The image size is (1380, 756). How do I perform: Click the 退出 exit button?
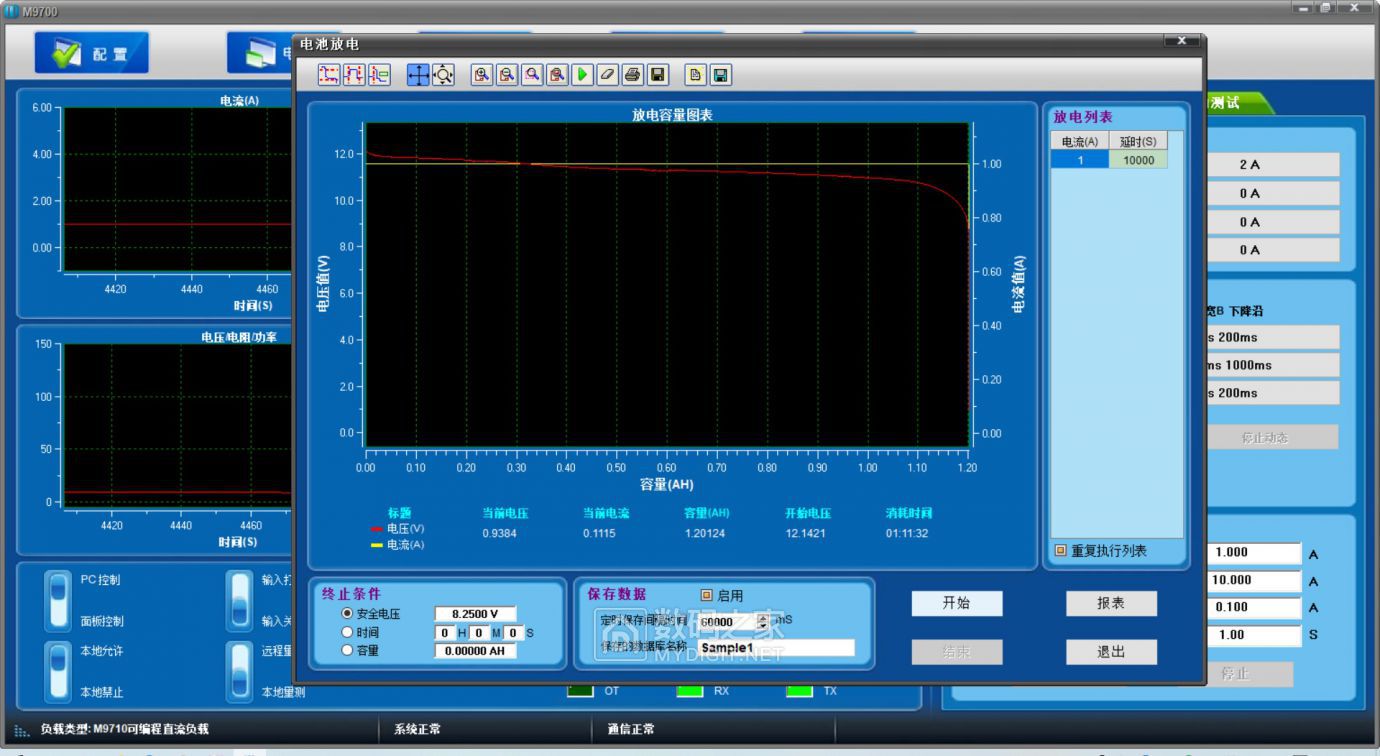click(x=1111, y=652)
